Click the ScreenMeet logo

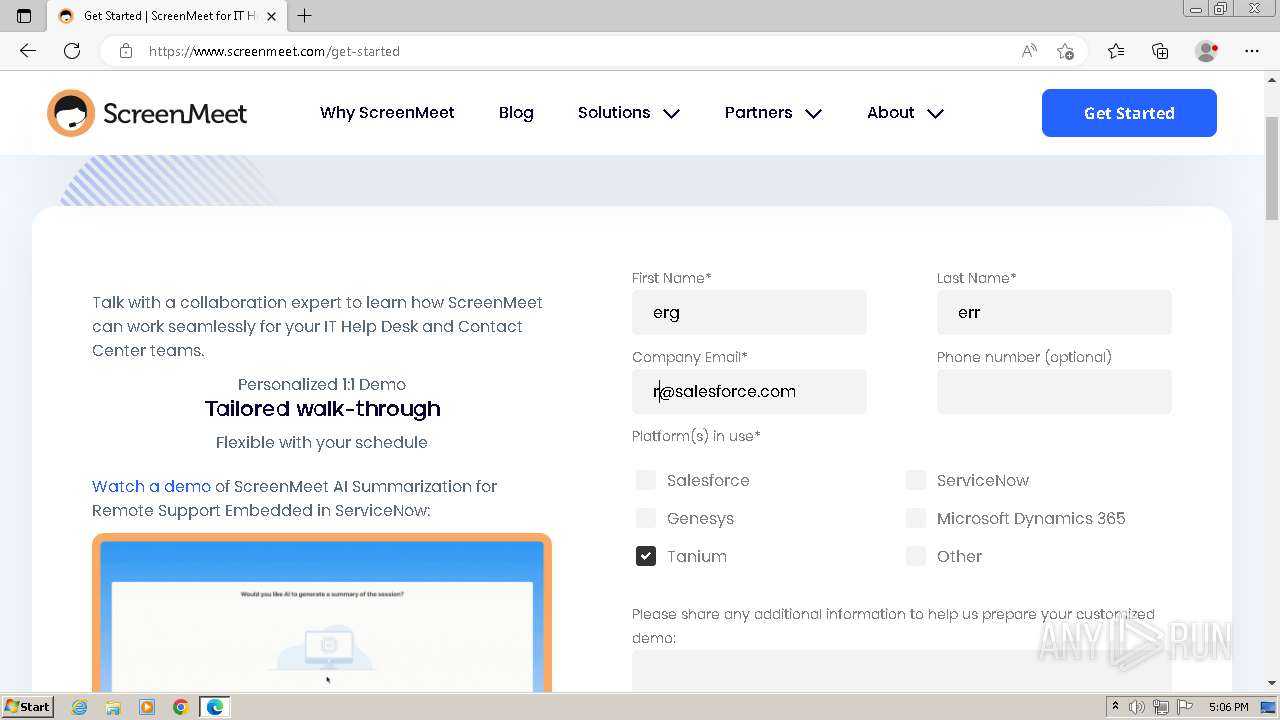click(x=147, y=113)
